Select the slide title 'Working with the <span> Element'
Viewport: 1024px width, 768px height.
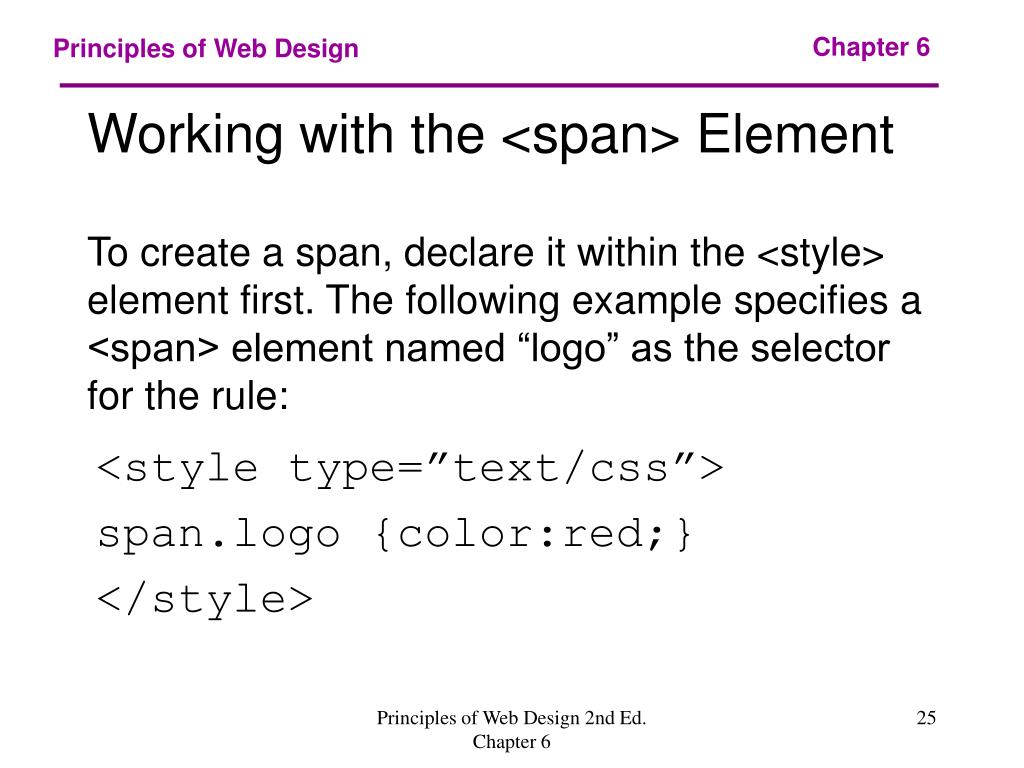point(490,135)
